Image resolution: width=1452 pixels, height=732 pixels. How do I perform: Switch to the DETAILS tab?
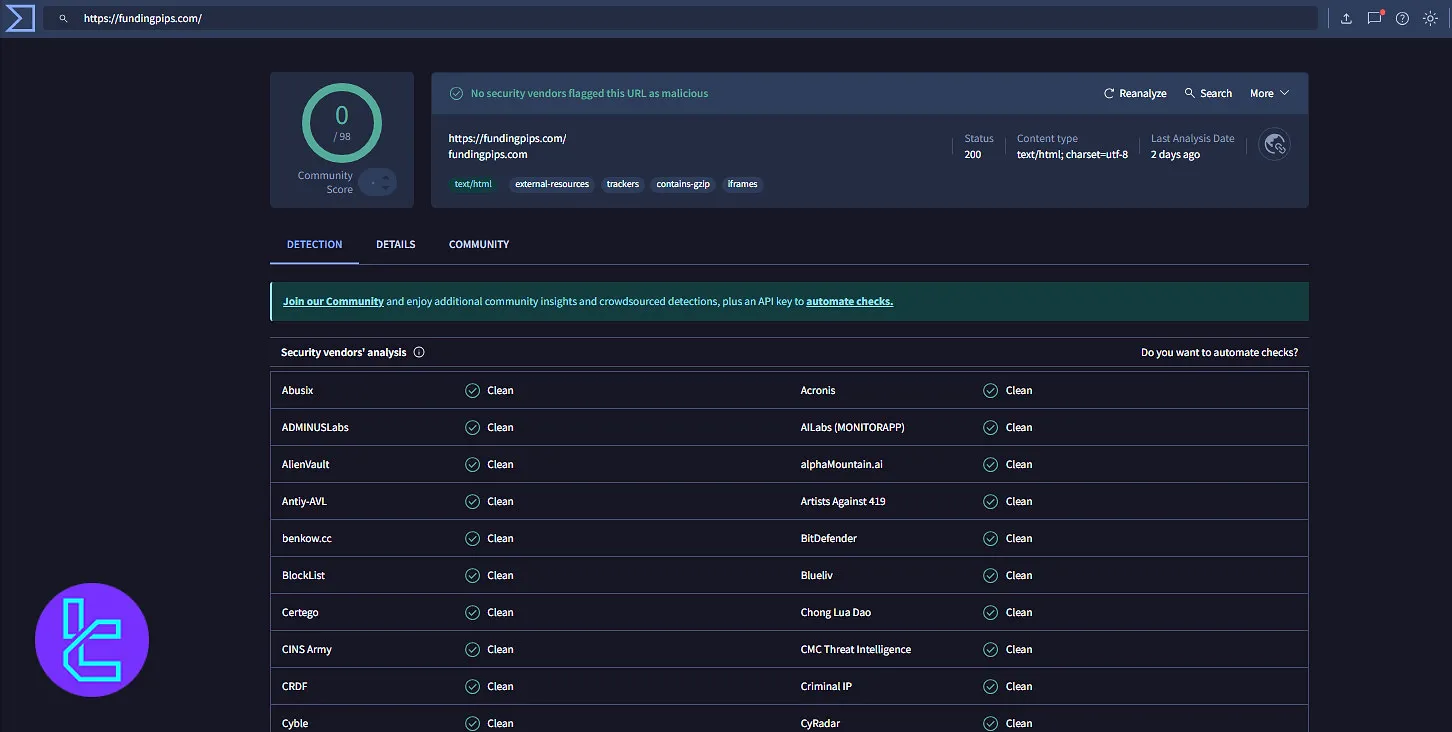click(x=395, y=244)
